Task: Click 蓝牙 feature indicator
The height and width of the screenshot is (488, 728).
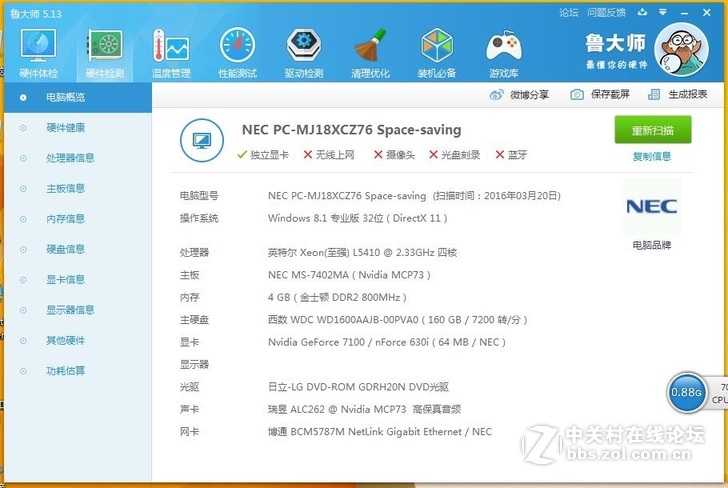Action: tap(511, 155)
